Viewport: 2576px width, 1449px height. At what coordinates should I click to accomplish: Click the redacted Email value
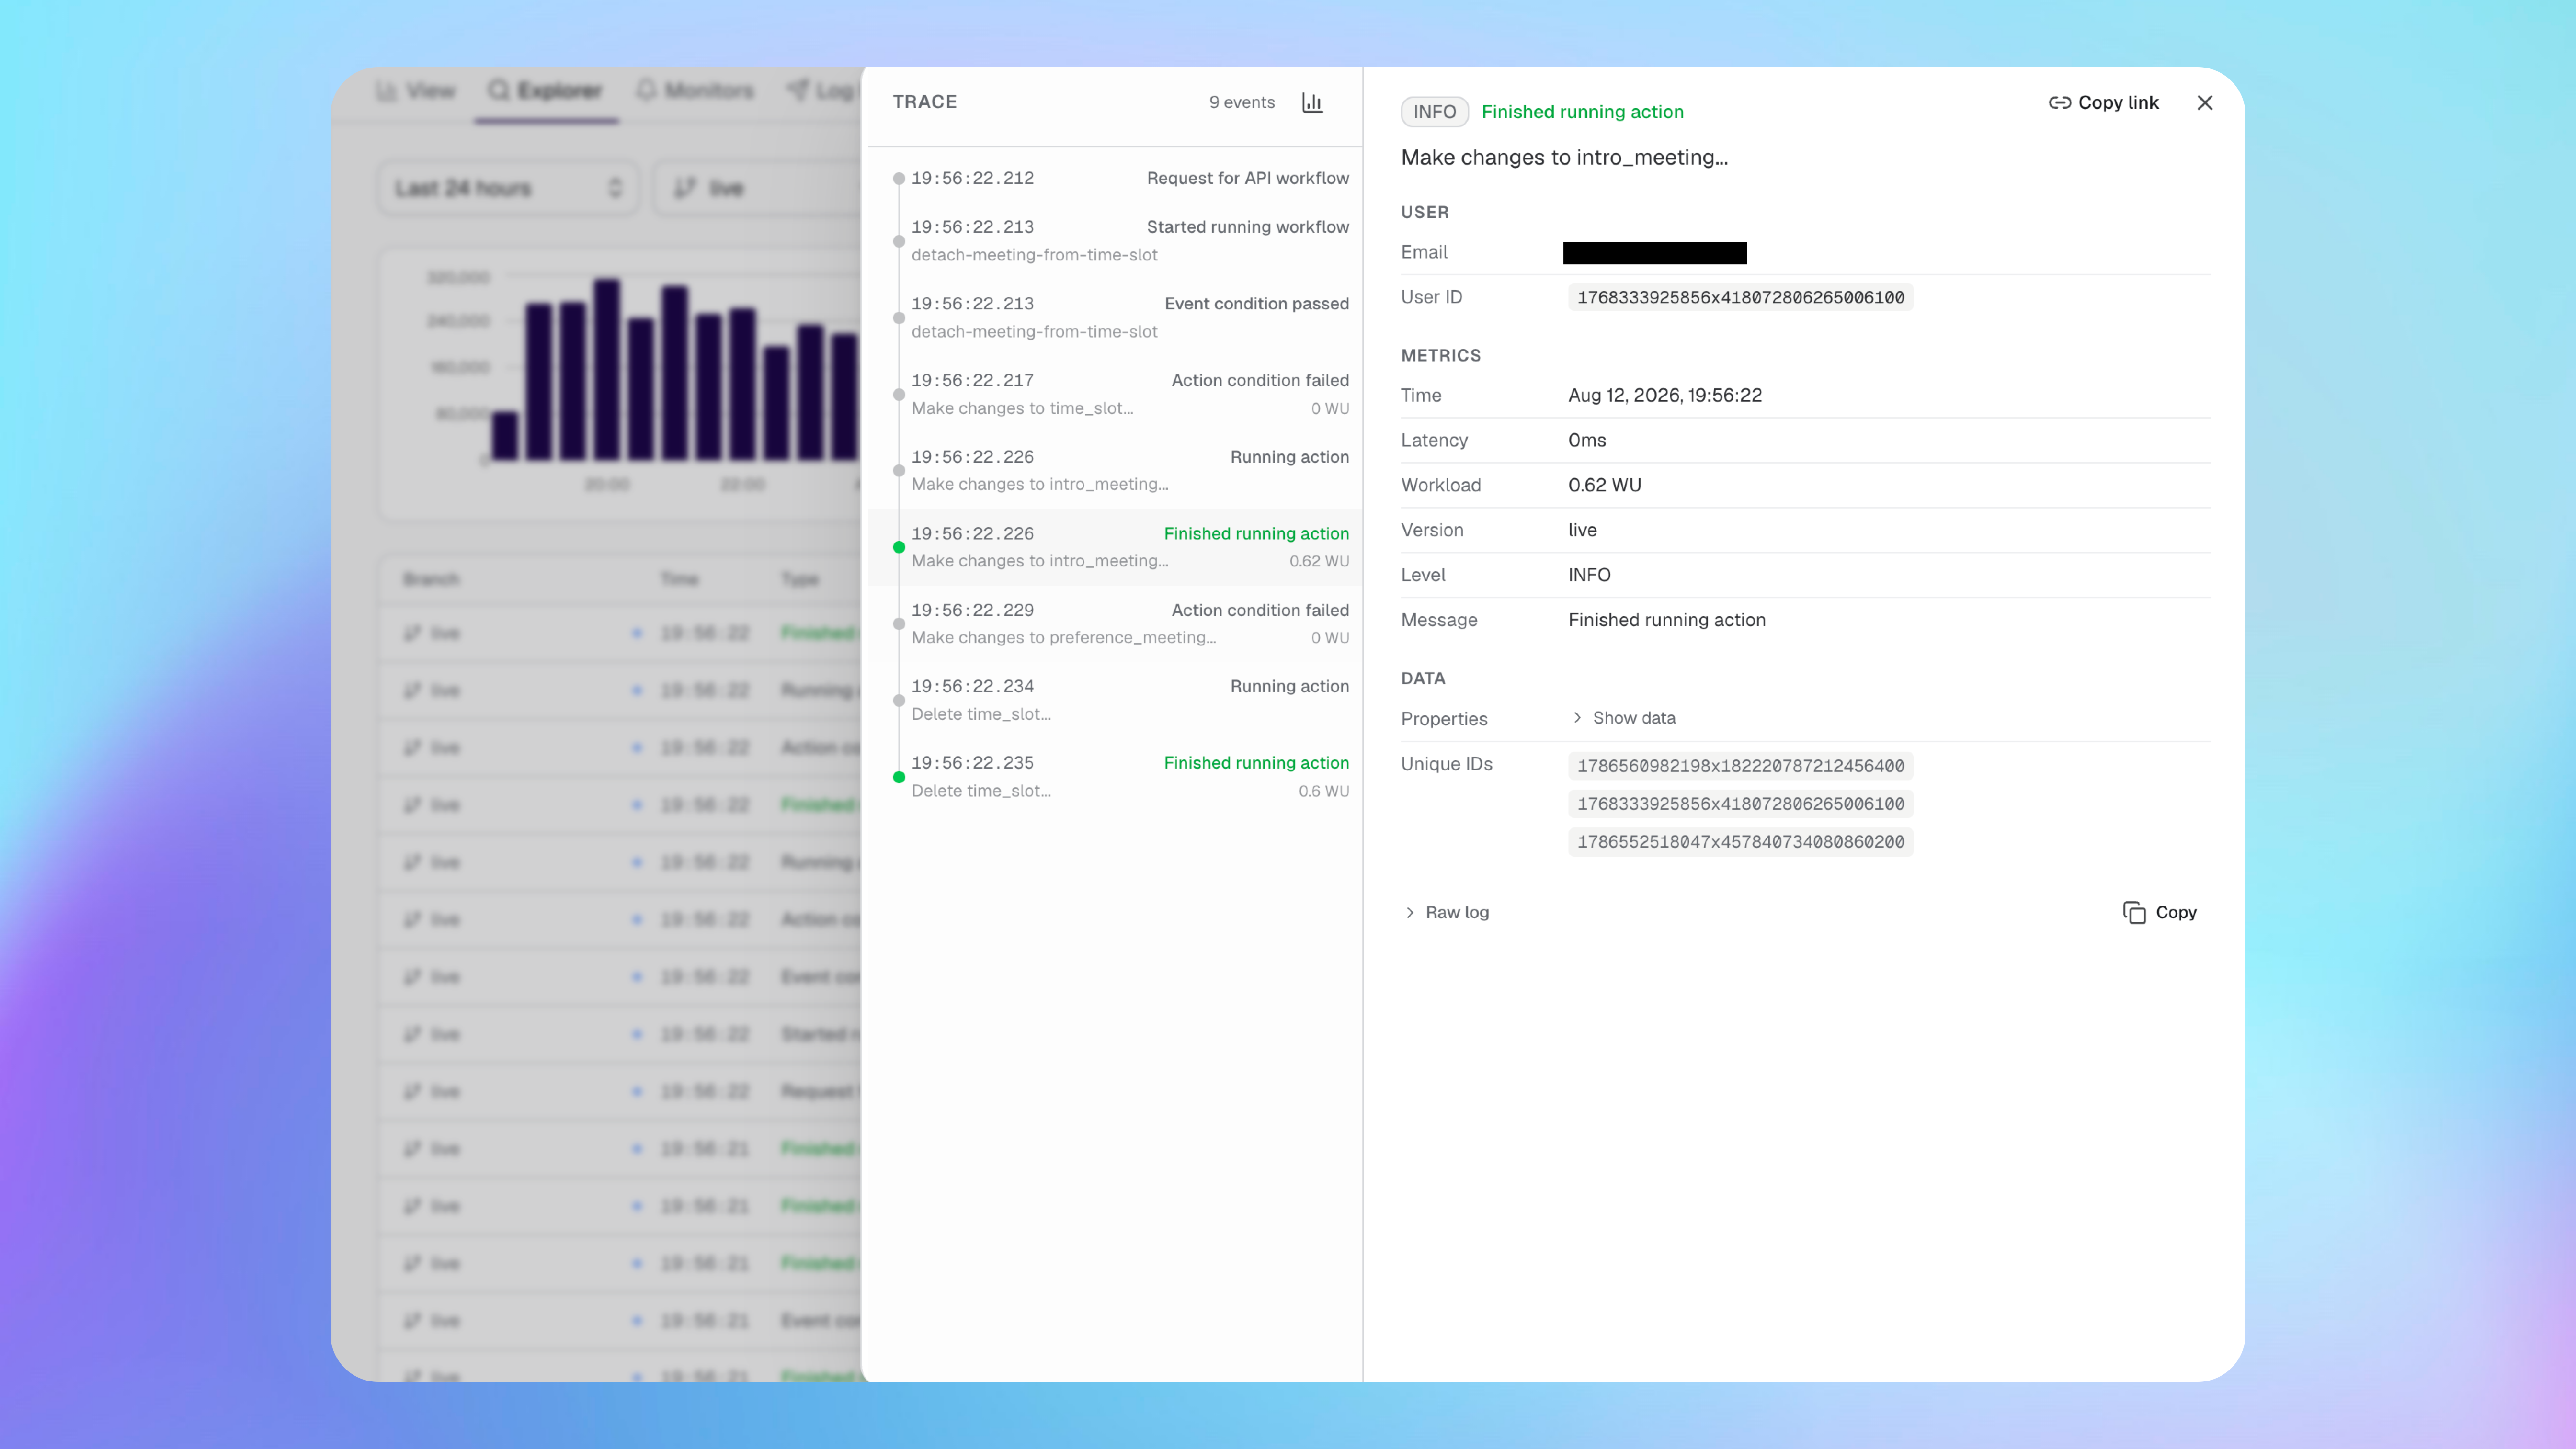1655,253
